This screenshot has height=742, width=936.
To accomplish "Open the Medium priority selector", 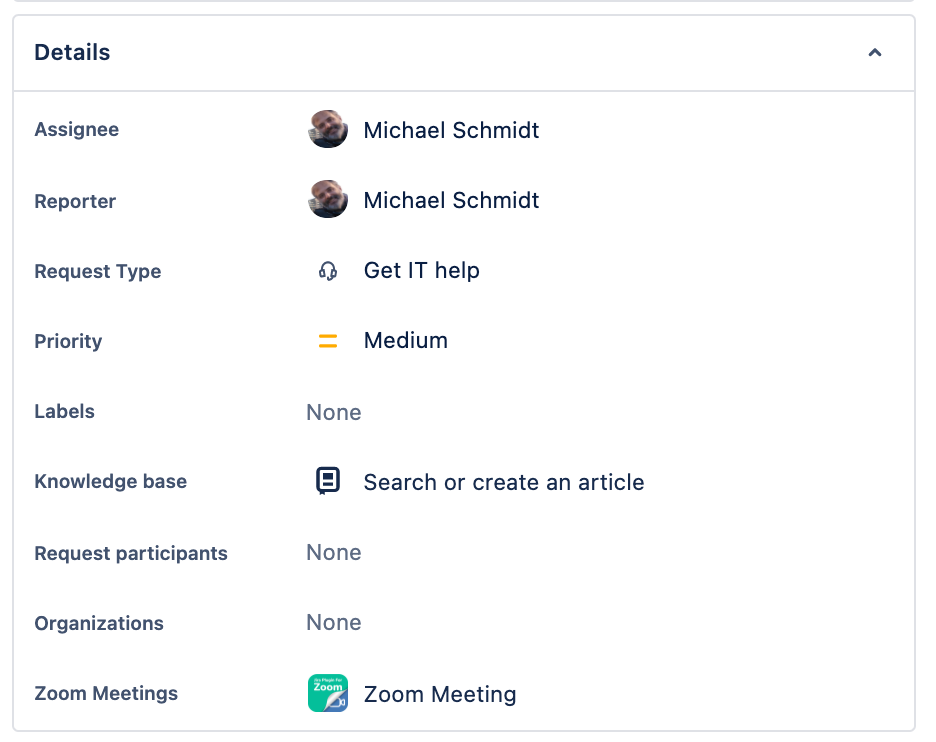I will (405, 341).
